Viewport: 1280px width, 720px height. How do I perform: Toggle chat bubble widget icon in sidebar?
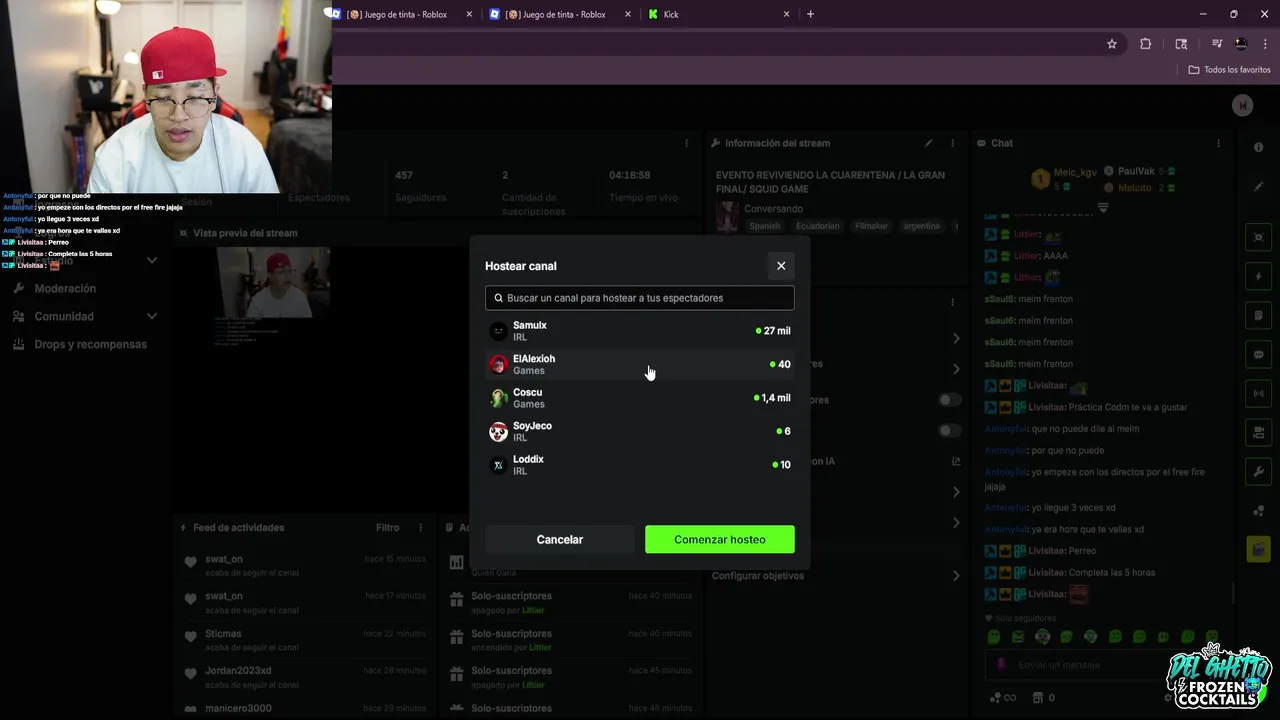coord(1258,354)
